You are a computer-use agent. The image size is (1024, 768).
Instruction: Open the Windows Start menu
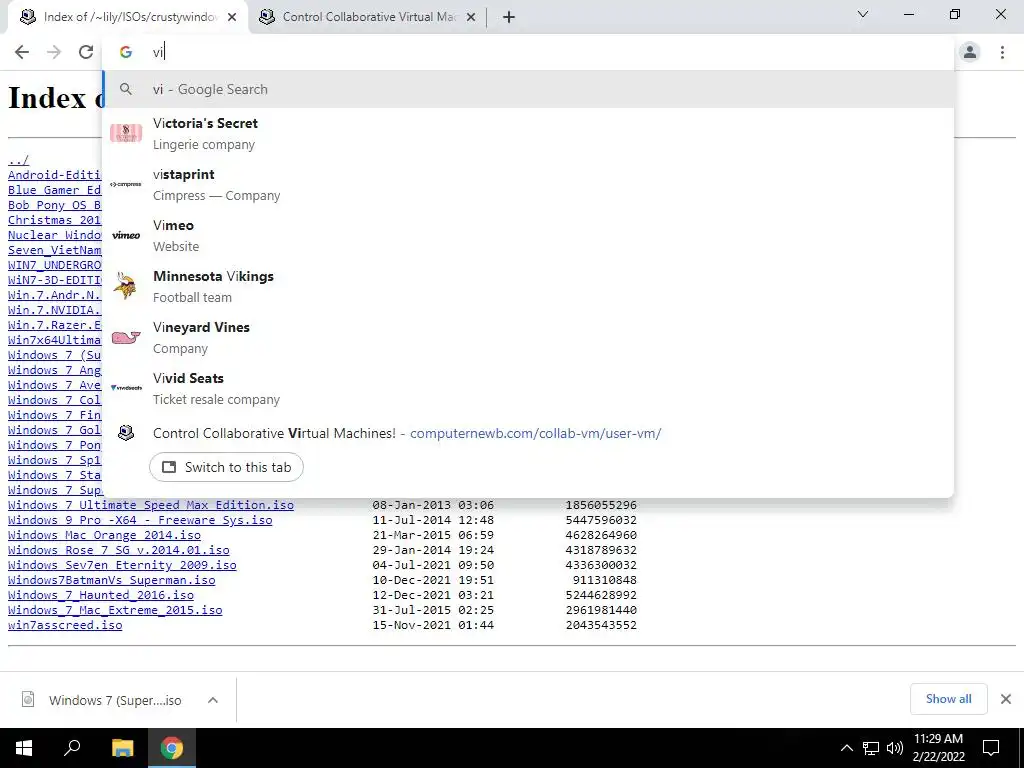click(24, 748)
